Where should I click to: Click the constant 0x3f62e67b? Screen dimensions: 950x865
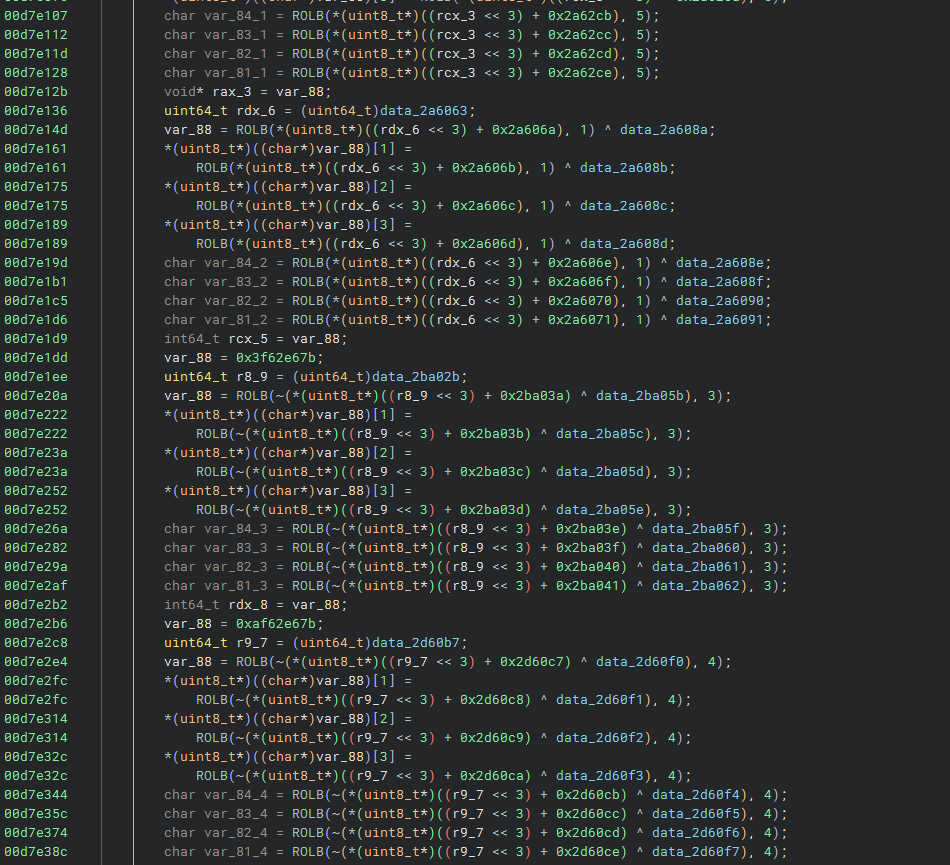click(276, 357)
